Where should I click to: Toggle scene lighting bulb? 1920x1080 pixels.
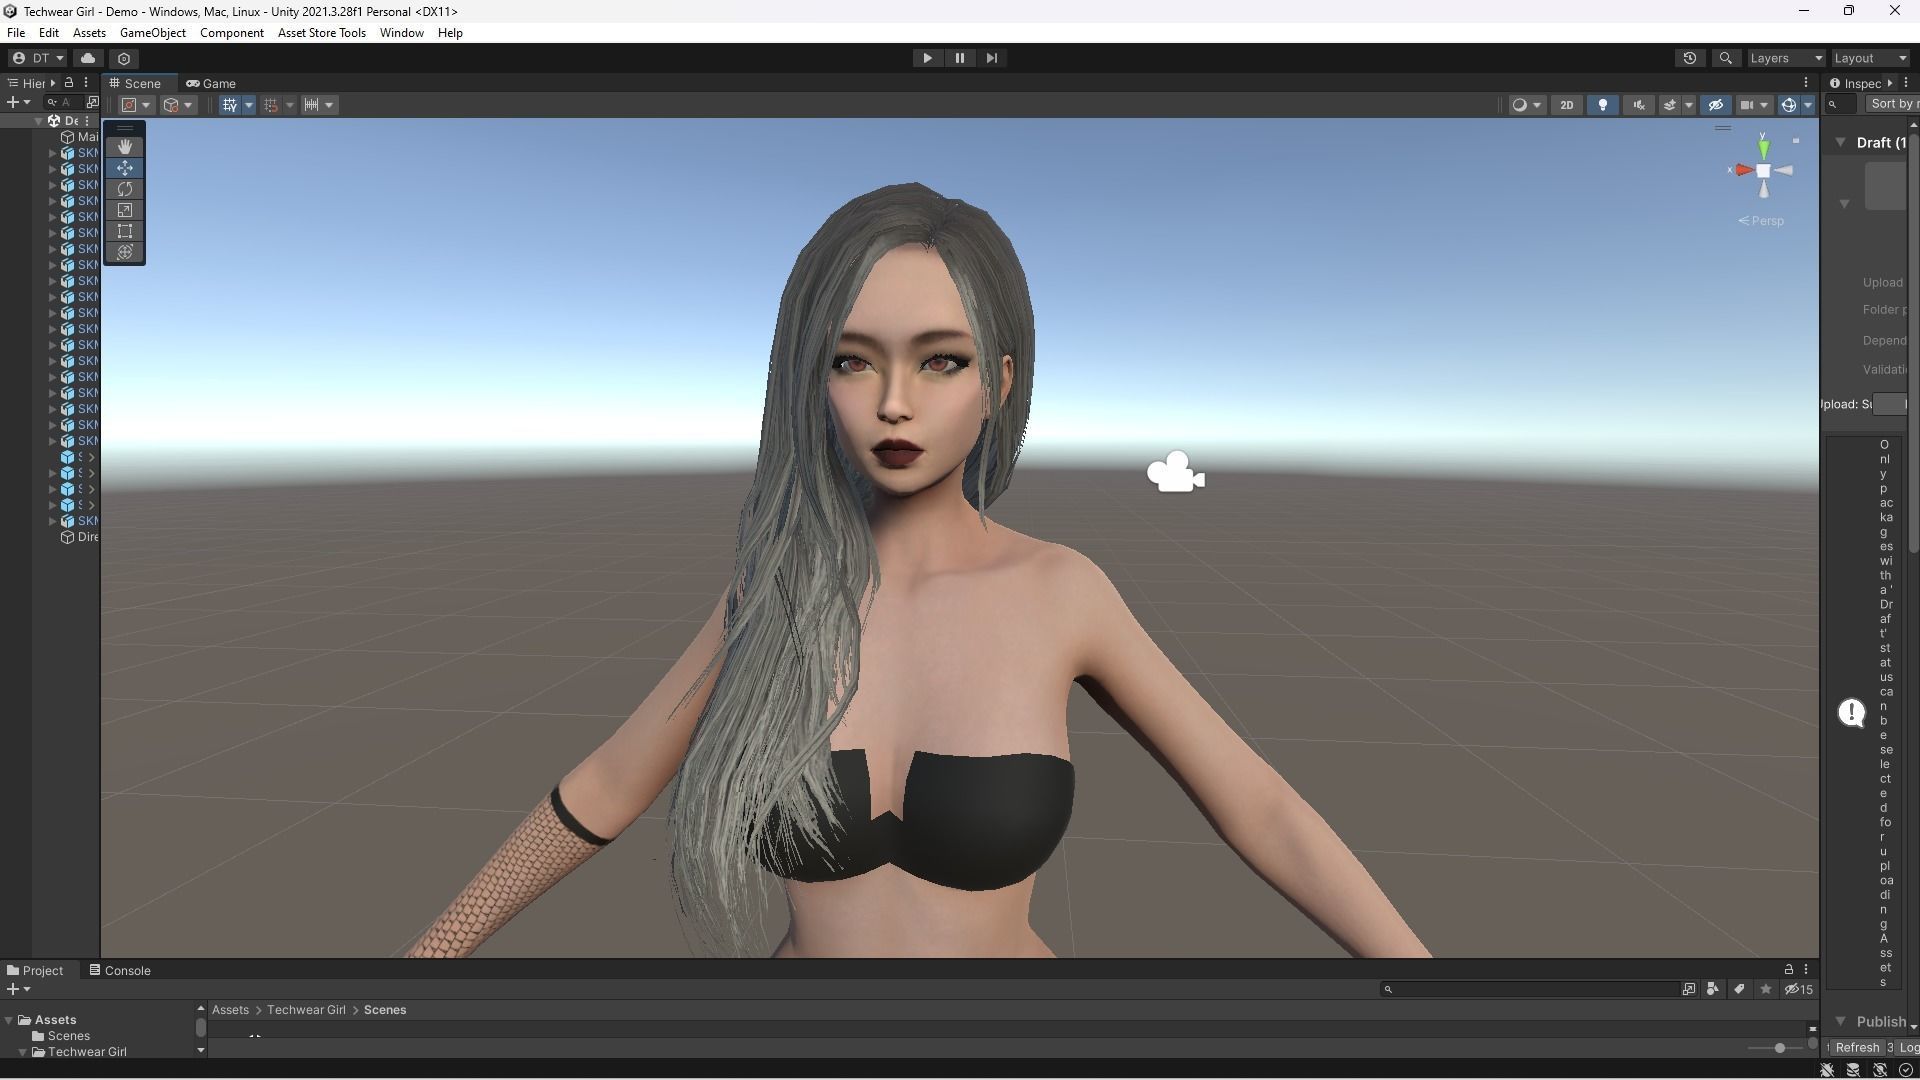tap(1603, 105)
